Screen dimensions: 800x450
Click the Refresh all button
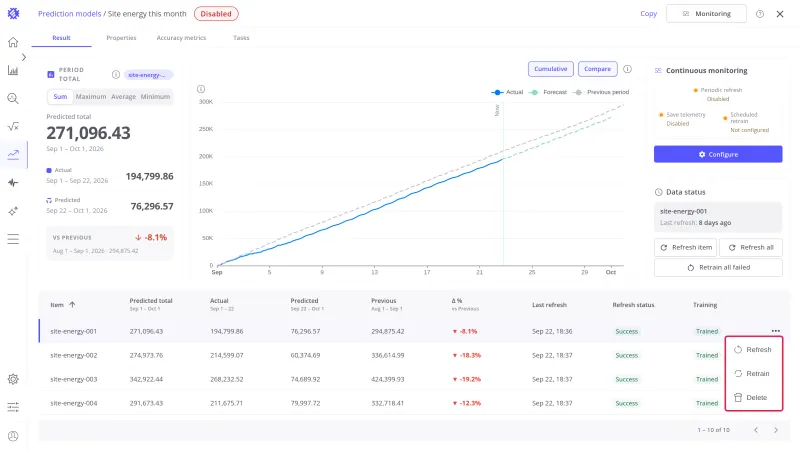coord(751,247)
